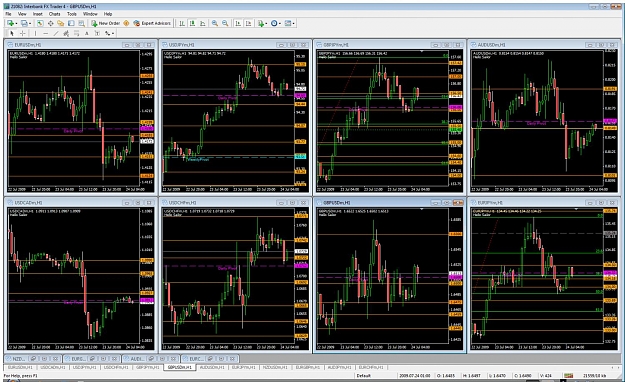Expand the Indicators dropdown arrow
The image size is (625, 382).
coord(266,24)
